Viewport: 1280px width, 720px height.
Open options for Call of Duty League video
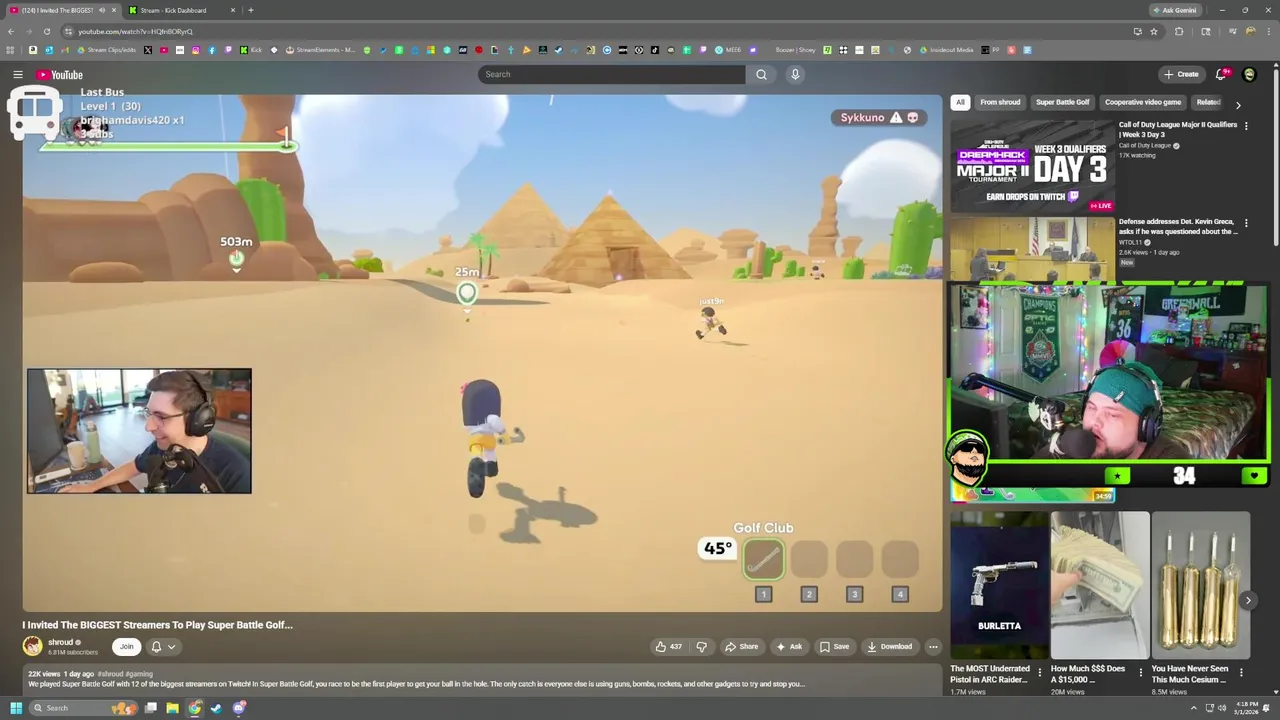click(1246, 126)
